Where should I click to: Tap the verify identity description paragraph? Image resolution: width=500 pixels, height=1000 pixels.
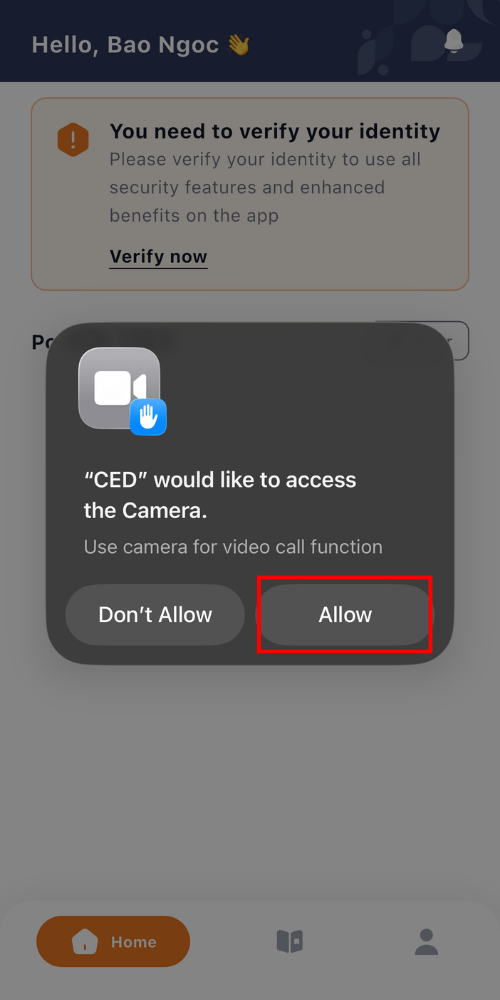pyautogui.click(x=265, y=188)
